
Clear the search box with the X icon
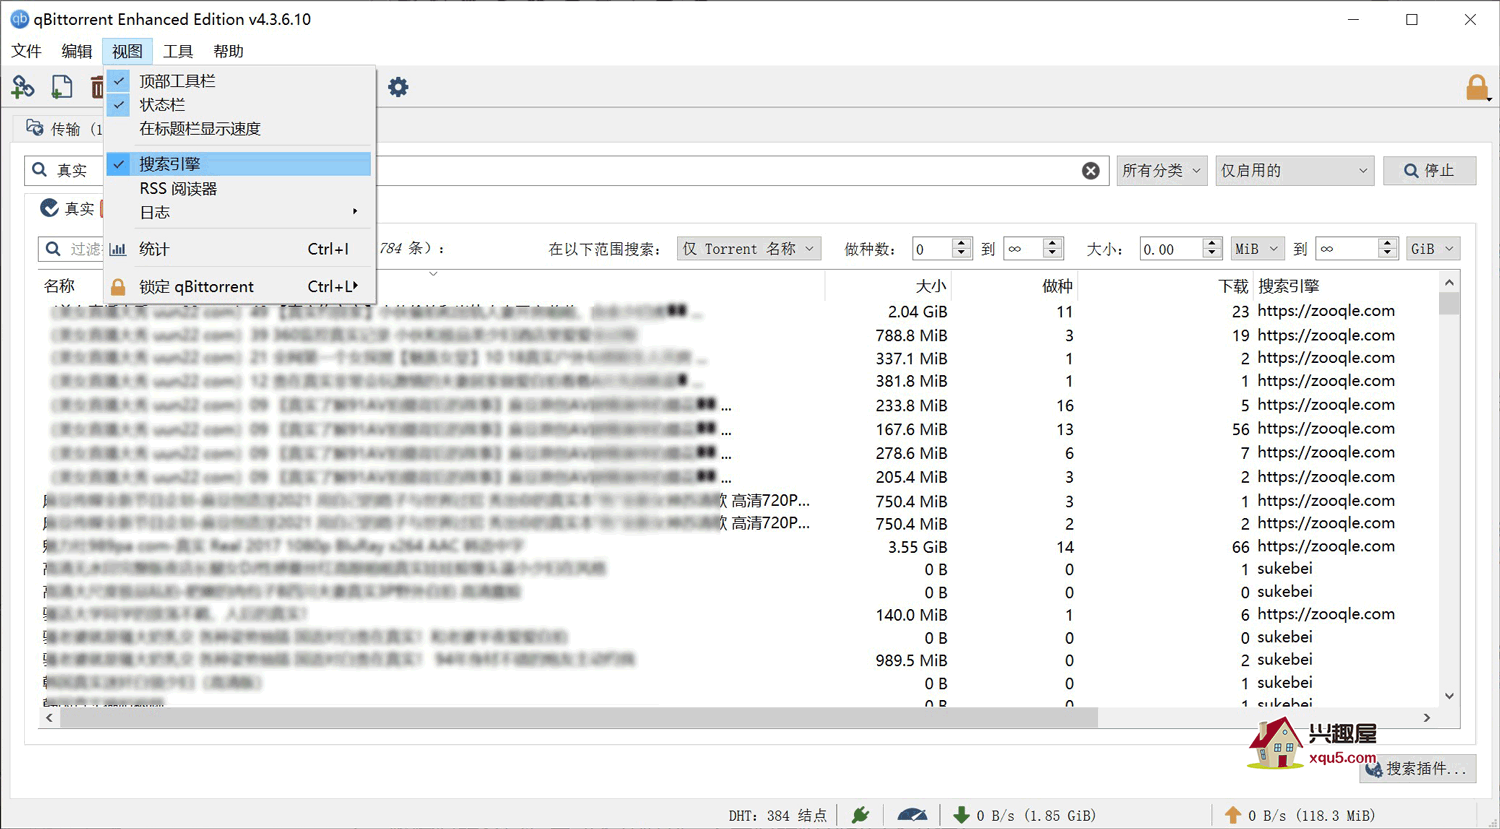point(1091,171)
